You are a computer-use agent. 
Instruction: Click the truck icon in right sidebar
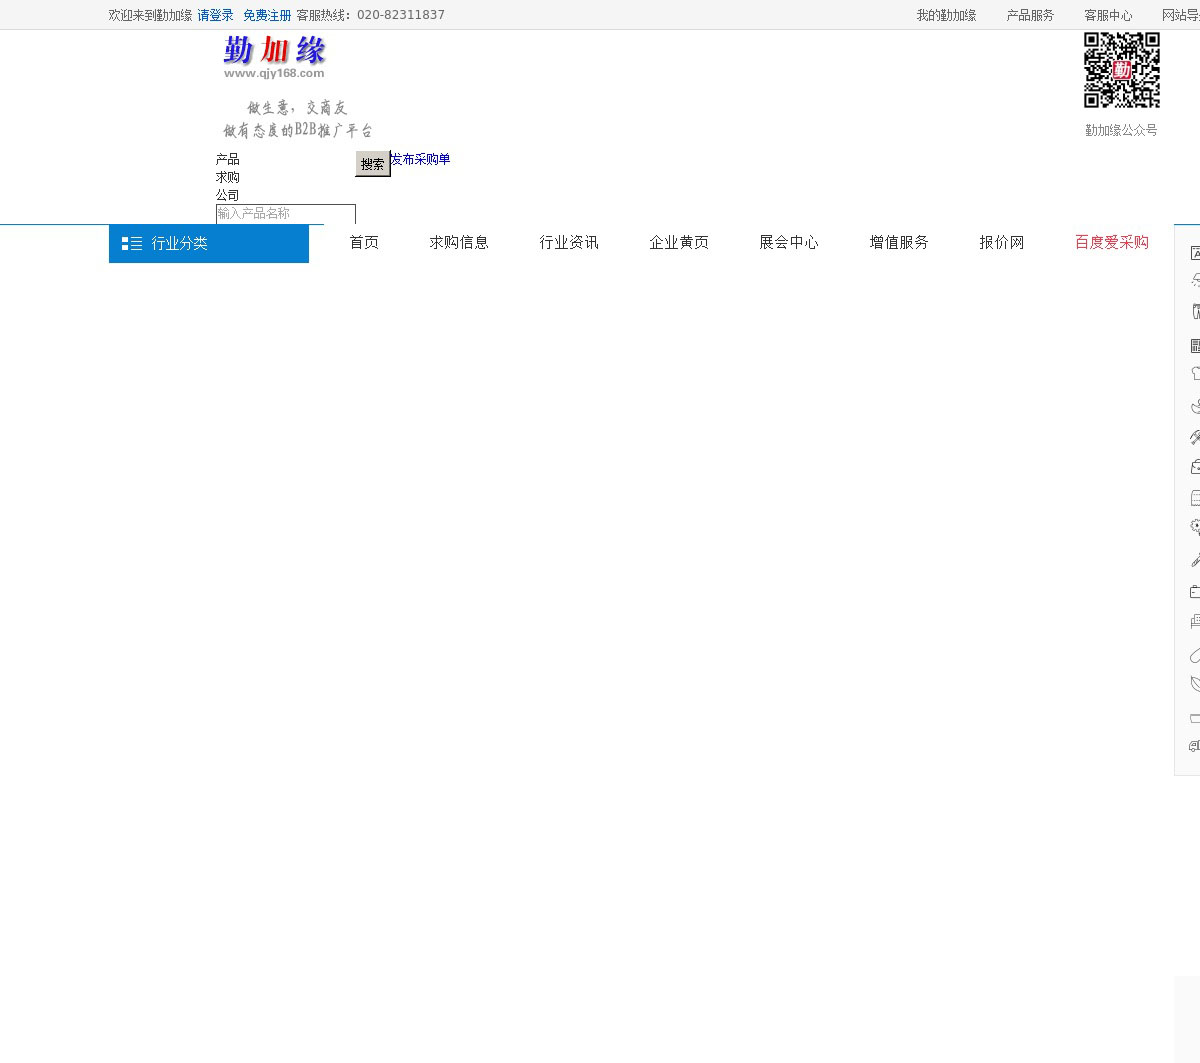pyautogui.click(x=1194, y=746)
